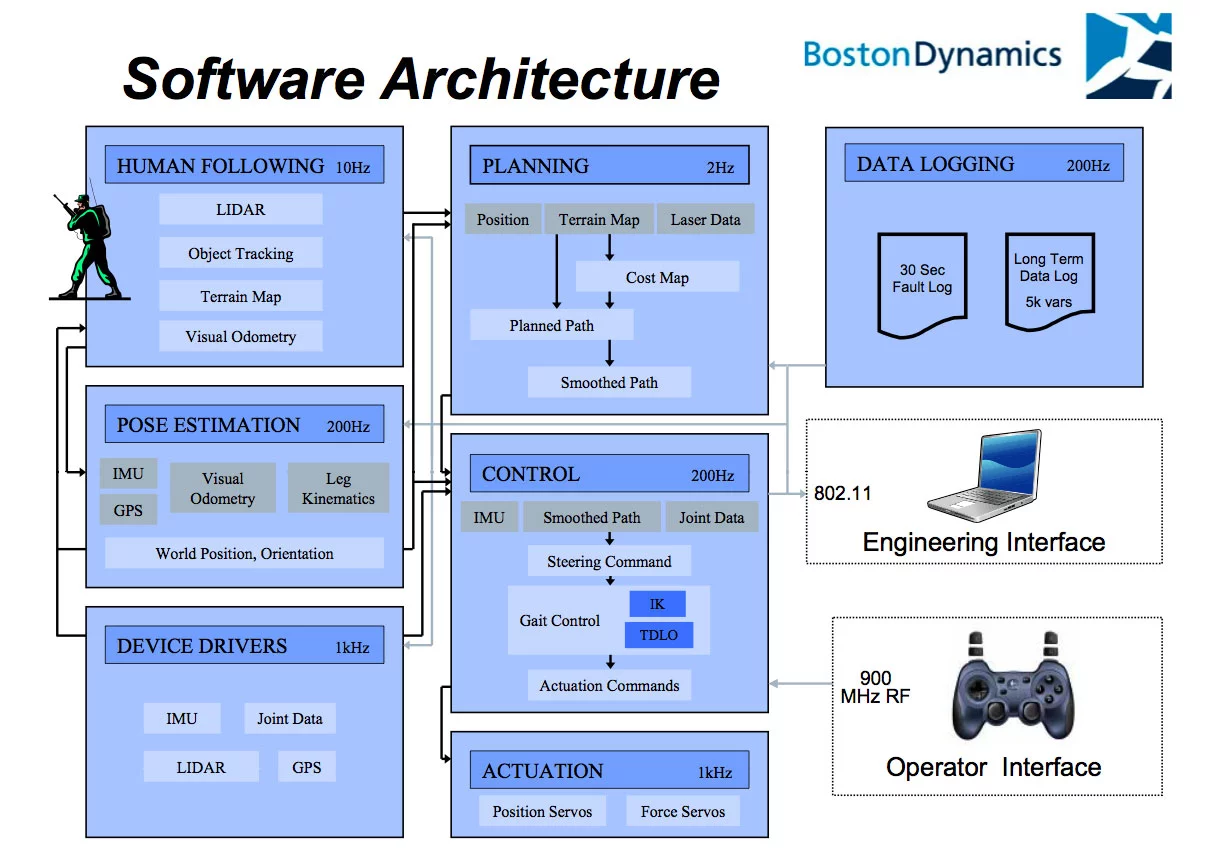
Task: Click the IK block in Gait Control
Action: pyautogui.click(x=657, y=604)
